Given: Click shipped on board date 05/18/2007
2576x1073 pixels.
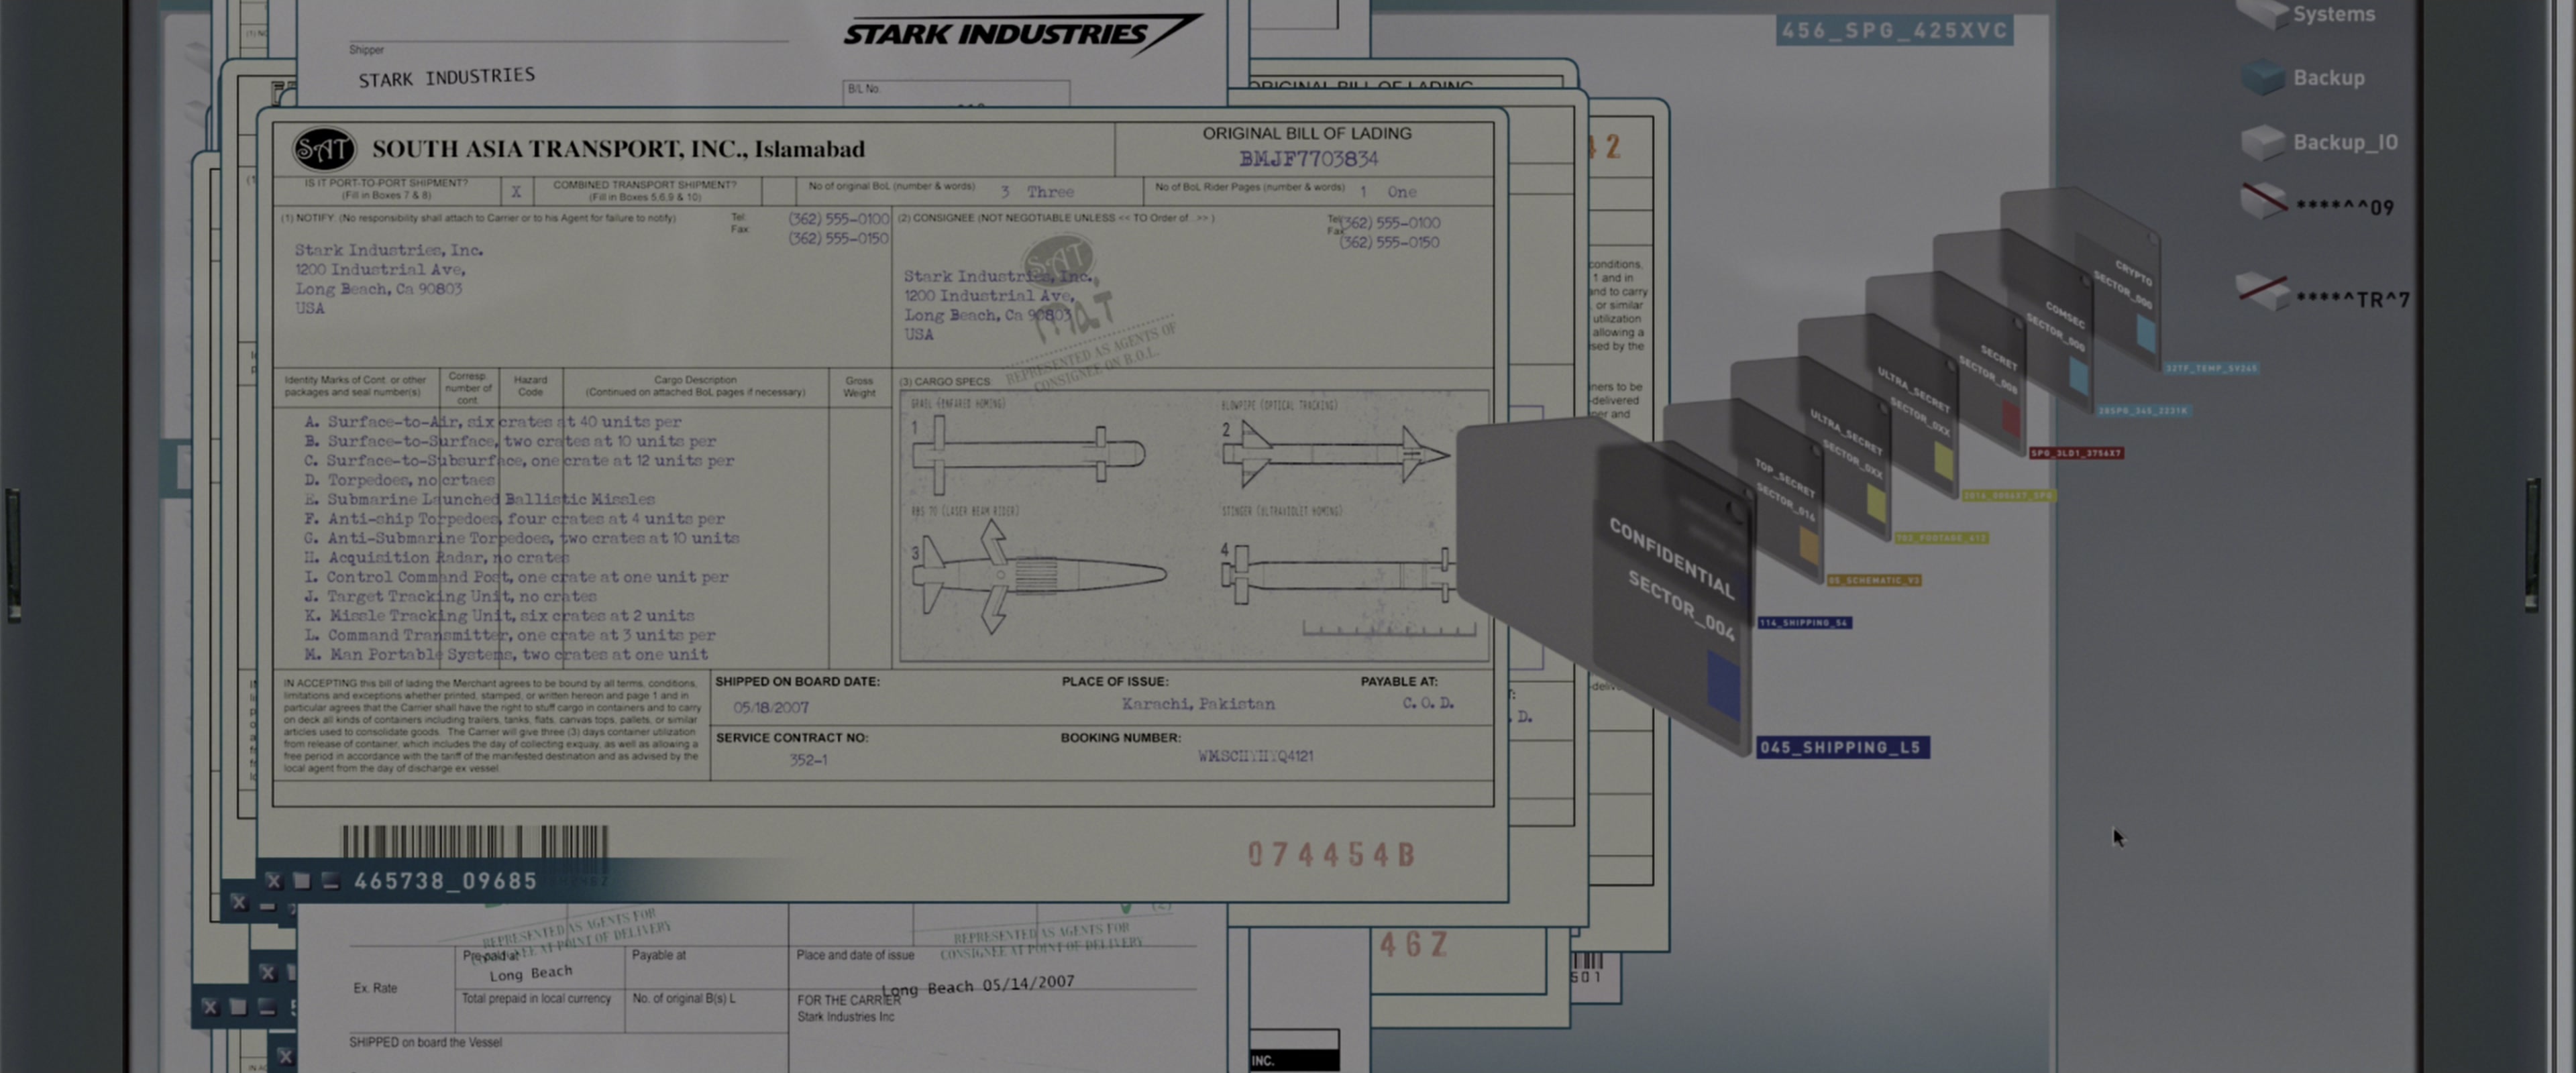Looking at the screenshot, I should click(x=771, y=707).
